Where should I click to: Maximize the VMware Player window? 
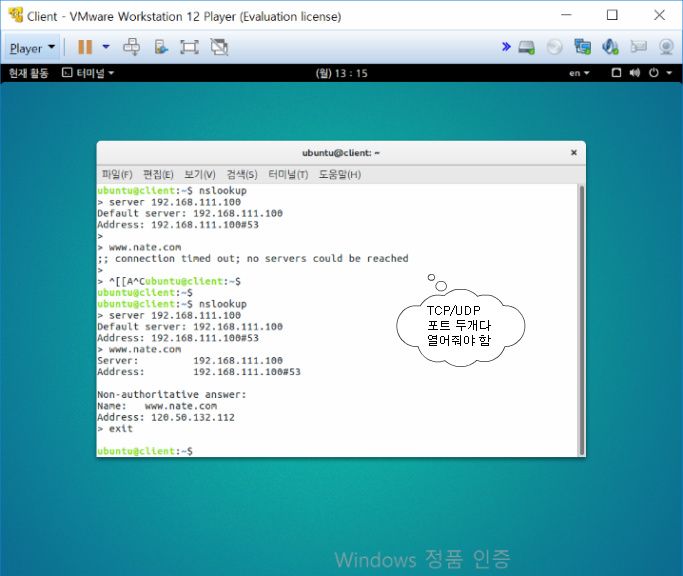612,15
